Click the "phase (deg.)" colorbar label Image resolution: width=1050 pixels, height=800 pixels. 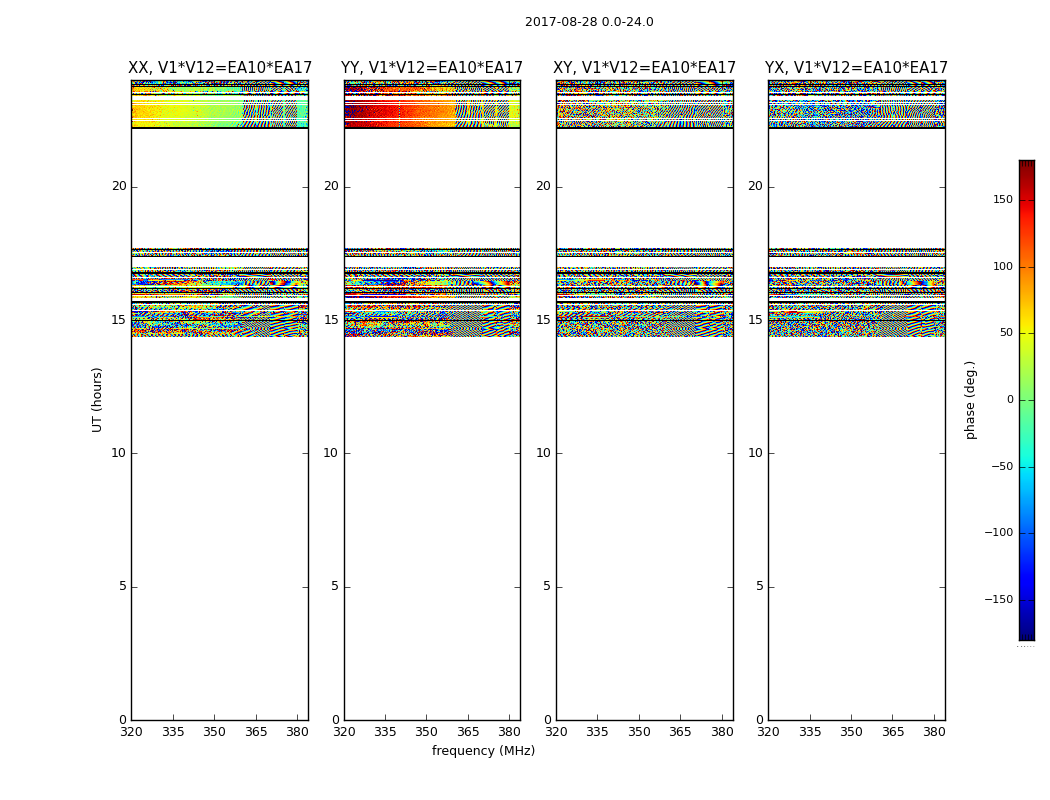[x=970, y=400]
